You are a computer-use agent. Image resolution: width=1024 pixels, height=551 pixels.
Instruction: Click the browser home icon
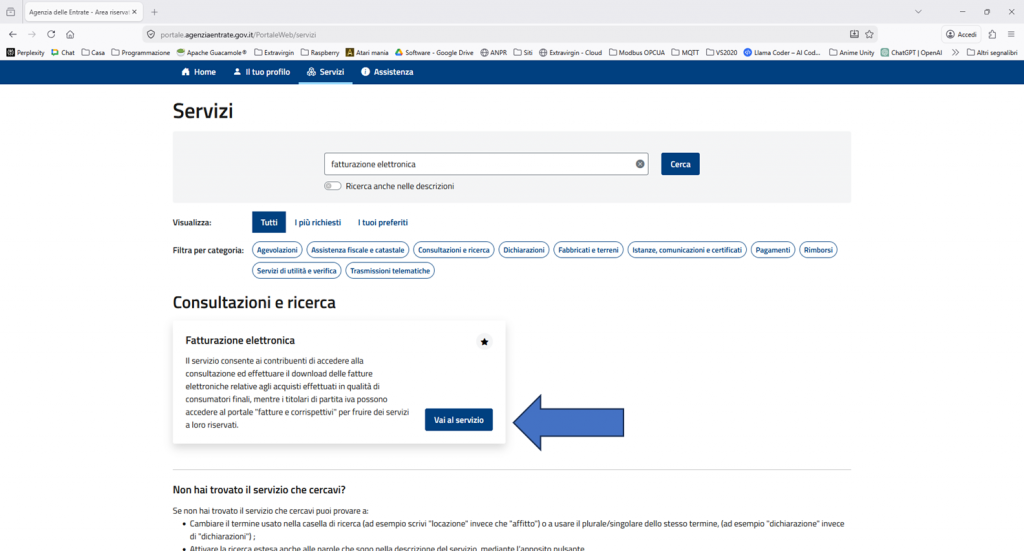[70, 34]
